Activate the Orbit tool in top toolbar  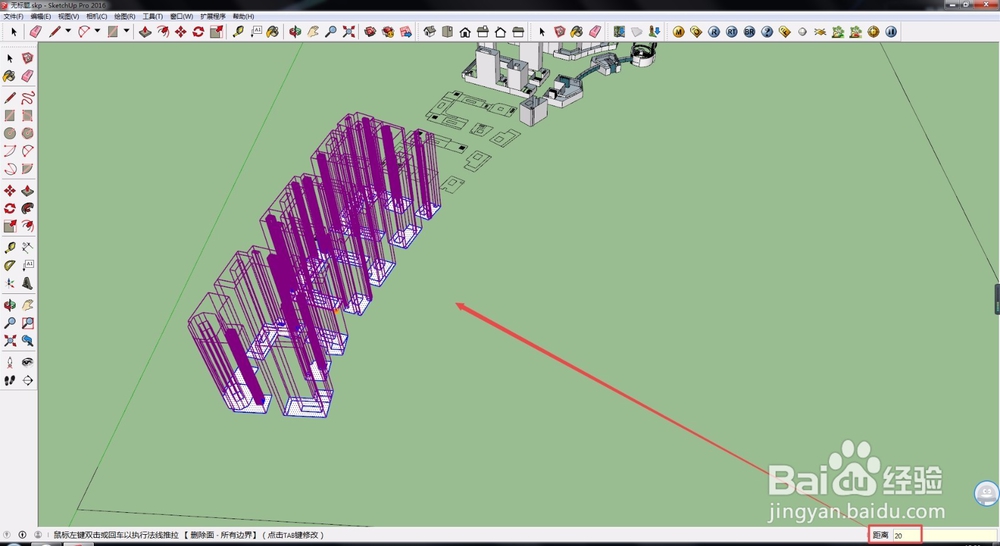pos(295,31)
